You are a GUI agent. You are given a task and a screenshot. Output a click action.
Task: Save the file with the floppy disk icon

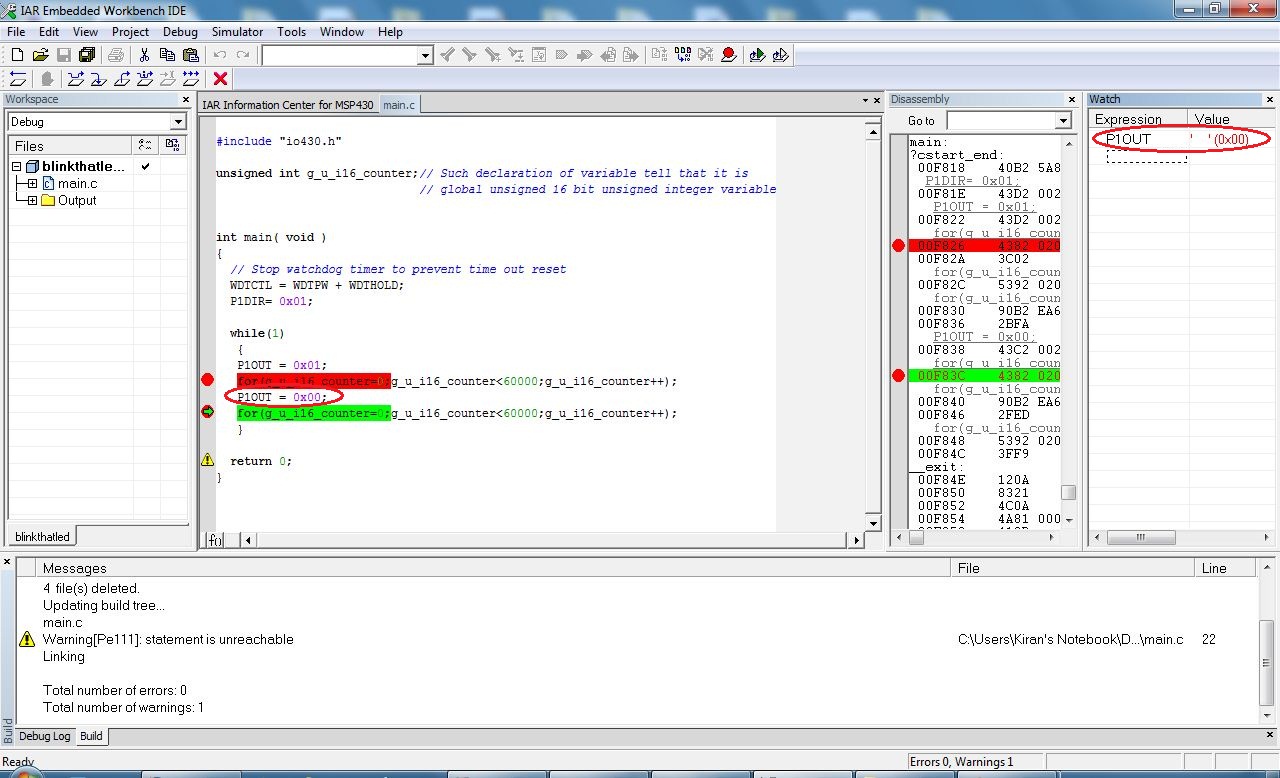point(64,55)
